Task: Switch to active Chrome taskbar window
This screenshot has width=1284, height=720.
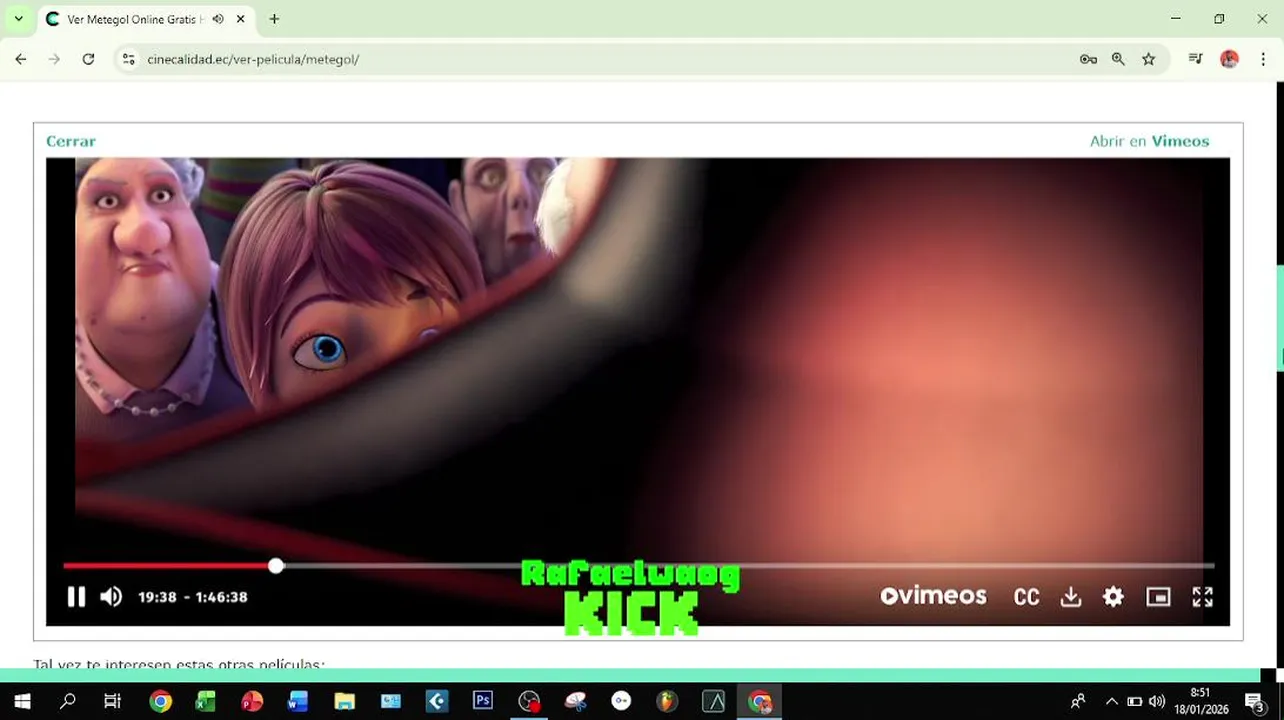Action: click(760, 701)
